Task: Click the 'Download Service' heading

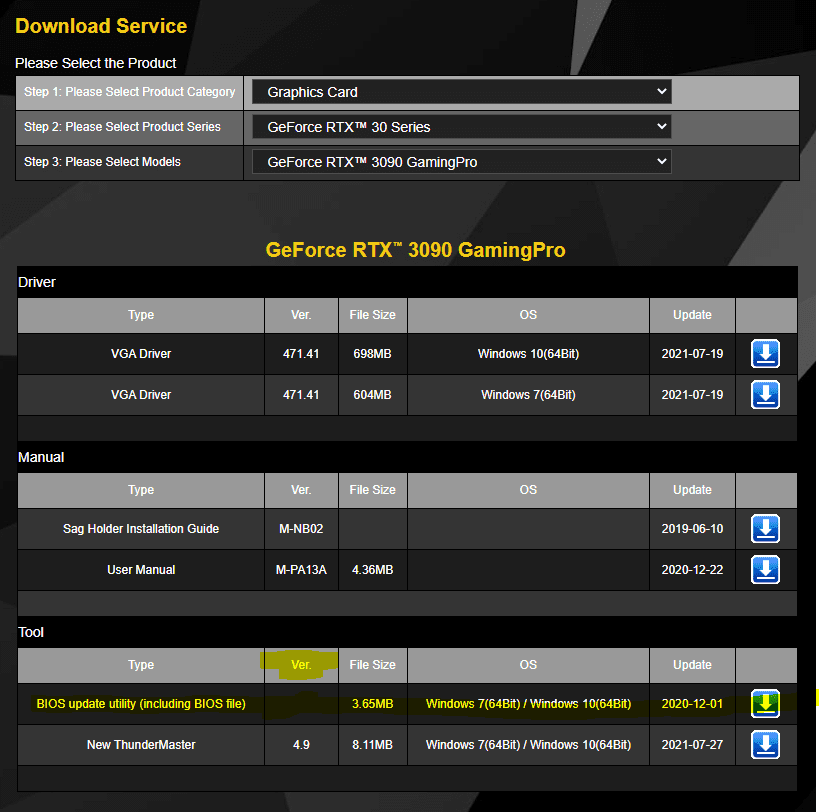Action: coord(101,26)
